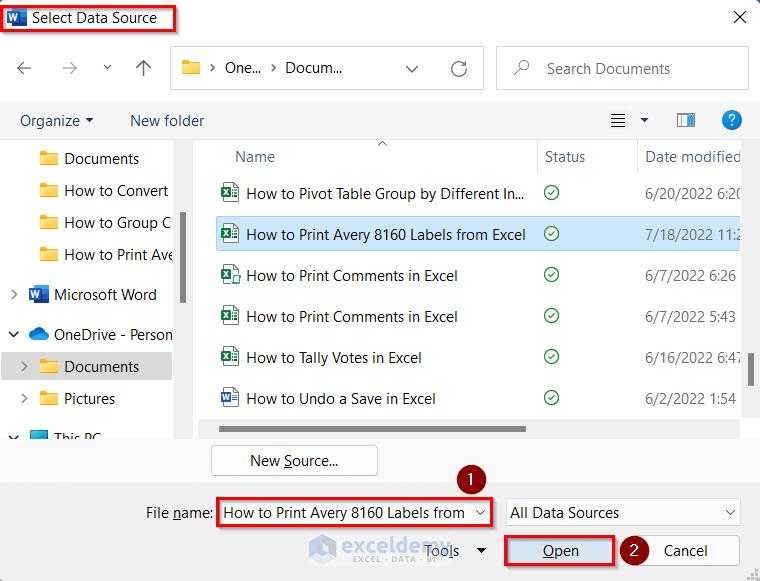
Task: Open the All Data Sources file type dropdown
Action: [x=622, y=512]
